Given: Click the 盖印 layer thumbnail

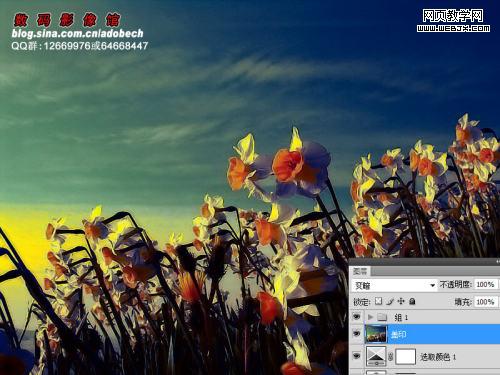Looking at the screenshot, I should [376, 334].
